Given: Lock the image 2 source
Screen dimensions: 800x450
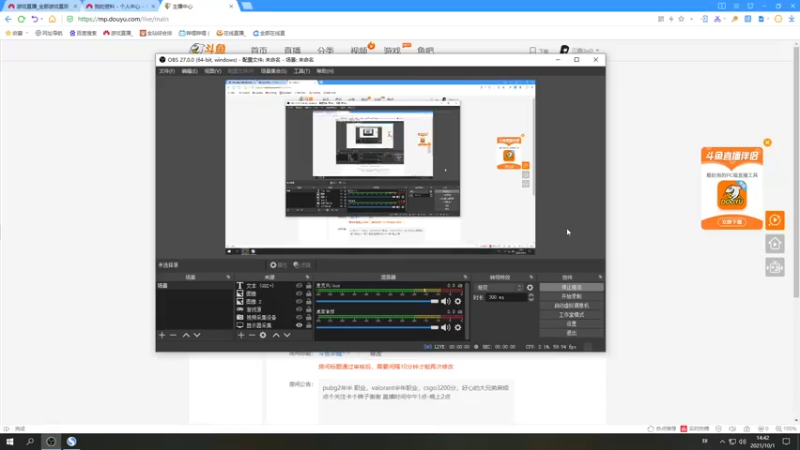Looking at the screenshot, I should (309, 302).
